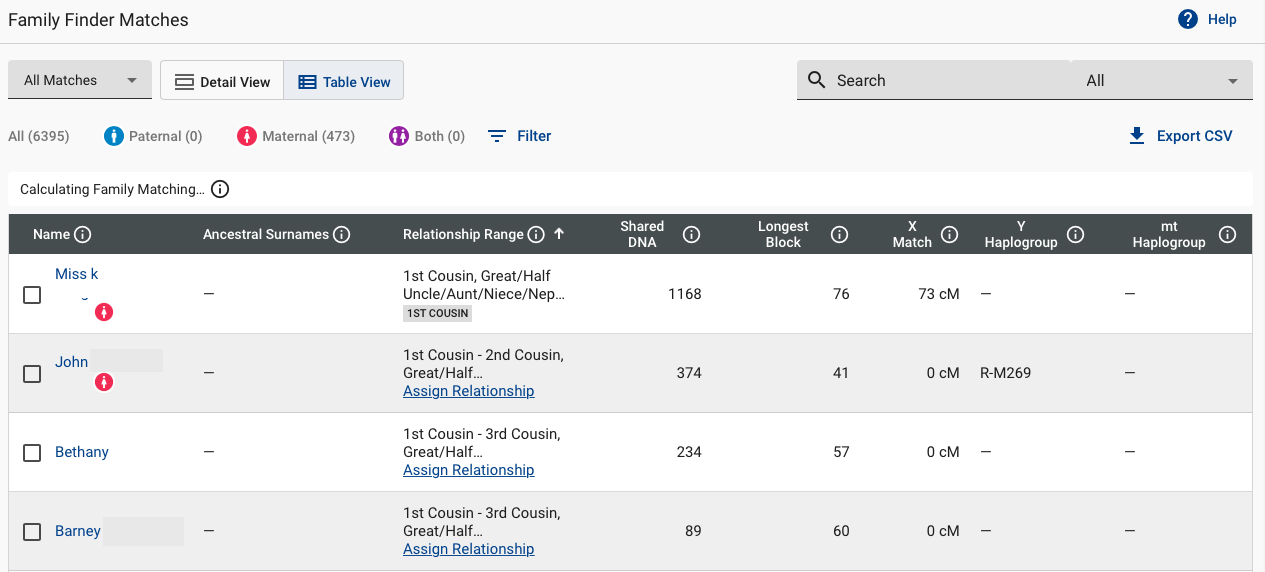1265x572 pixels.
Task: Expand the search category All dropdown
Action: (1161, 81)
